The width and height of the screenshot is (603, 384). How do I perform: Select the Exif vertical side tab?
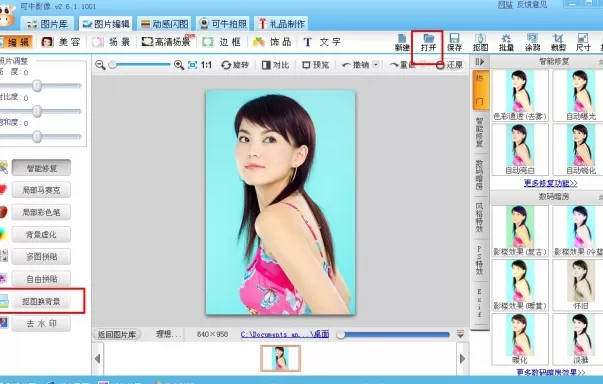pyautogui.click(x=480, y=303)
